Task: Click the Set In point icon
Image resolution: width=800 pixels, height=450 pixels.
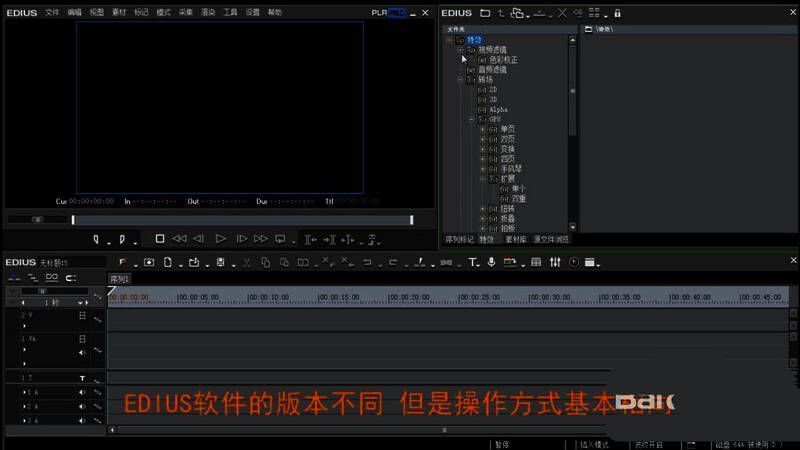Action: tap(97, 239)
